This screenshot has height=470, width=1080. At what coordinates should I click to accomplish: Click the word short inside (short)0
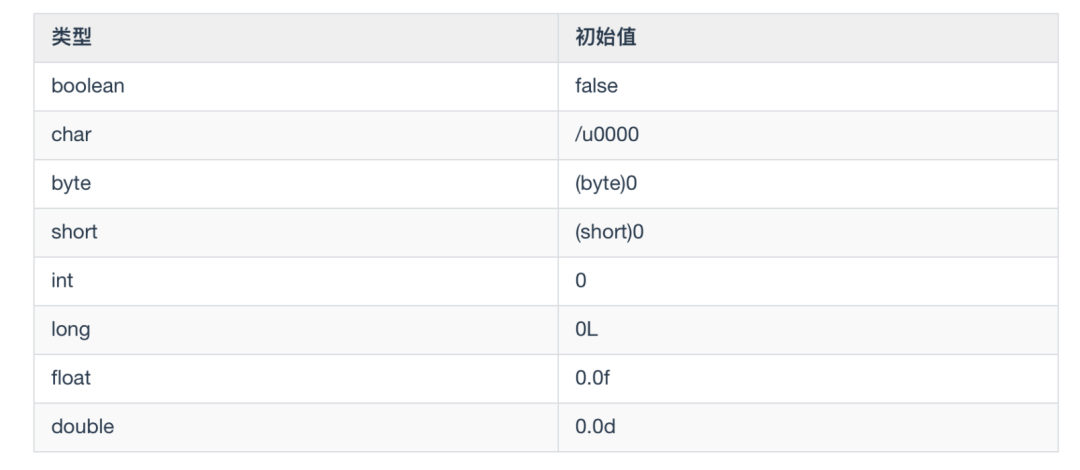605,232
